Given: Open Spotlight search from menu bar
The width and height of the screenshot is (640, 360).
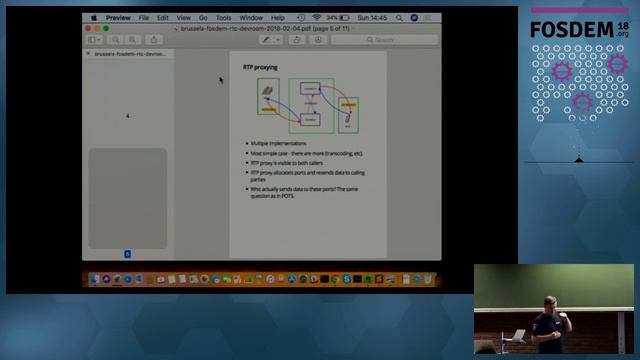Looking at the screenshot, I should [x=399, y=18].
